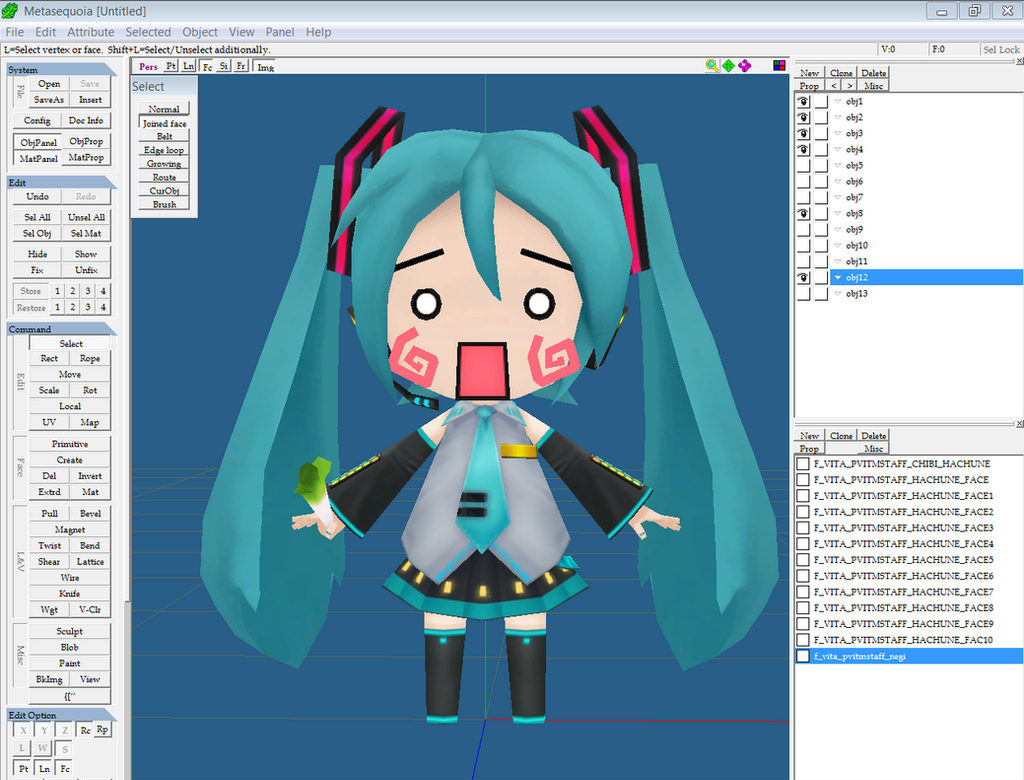Toggle X axis edit option

[24, 730]
